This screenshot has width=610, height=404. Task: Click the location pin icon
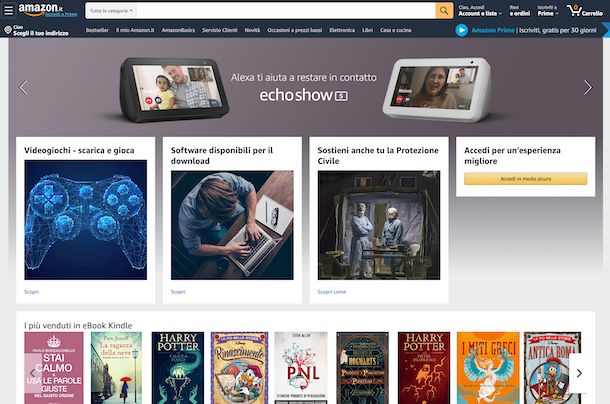[8, 30]
